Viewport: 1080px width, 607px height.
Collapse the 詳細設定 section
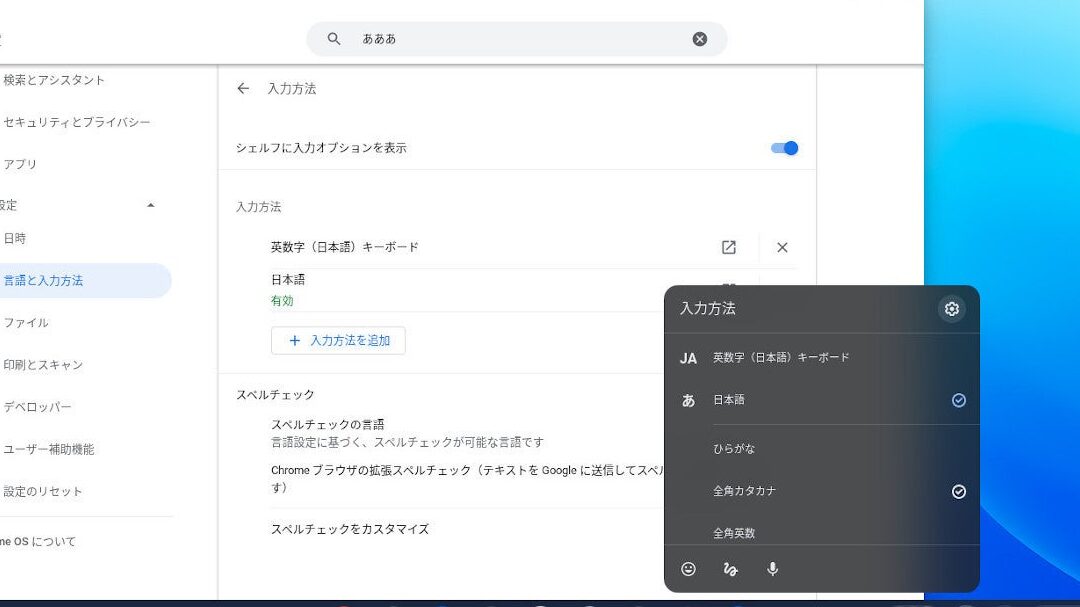(150, 205)
